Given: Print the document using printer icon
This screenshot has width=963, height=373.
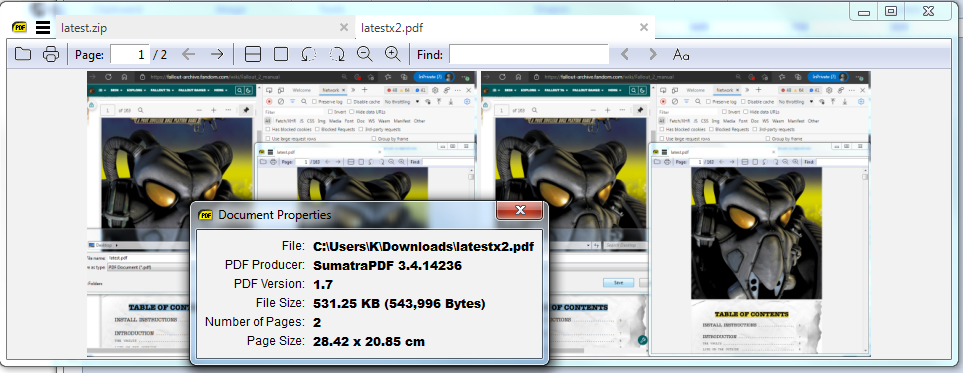Looking at the screenshot, I should click(51, 54).
